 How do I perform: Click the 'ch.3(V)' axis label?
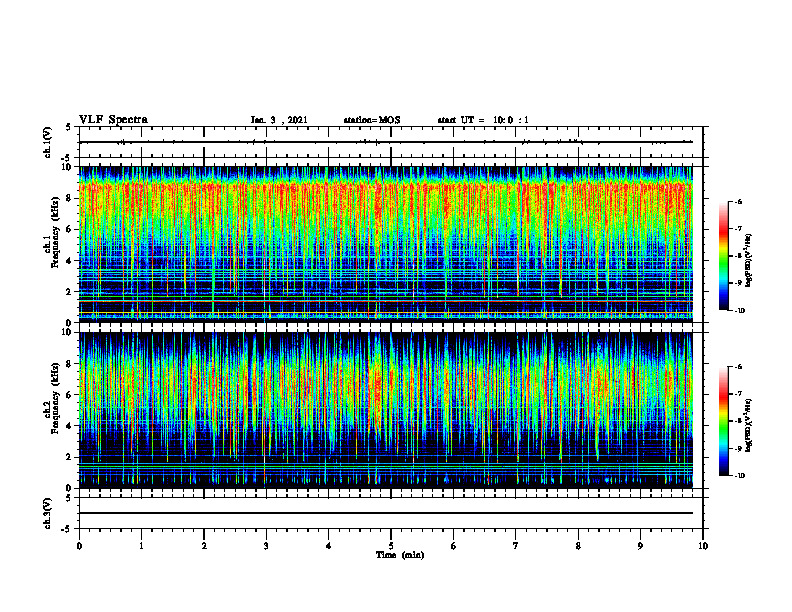point(48,513)
